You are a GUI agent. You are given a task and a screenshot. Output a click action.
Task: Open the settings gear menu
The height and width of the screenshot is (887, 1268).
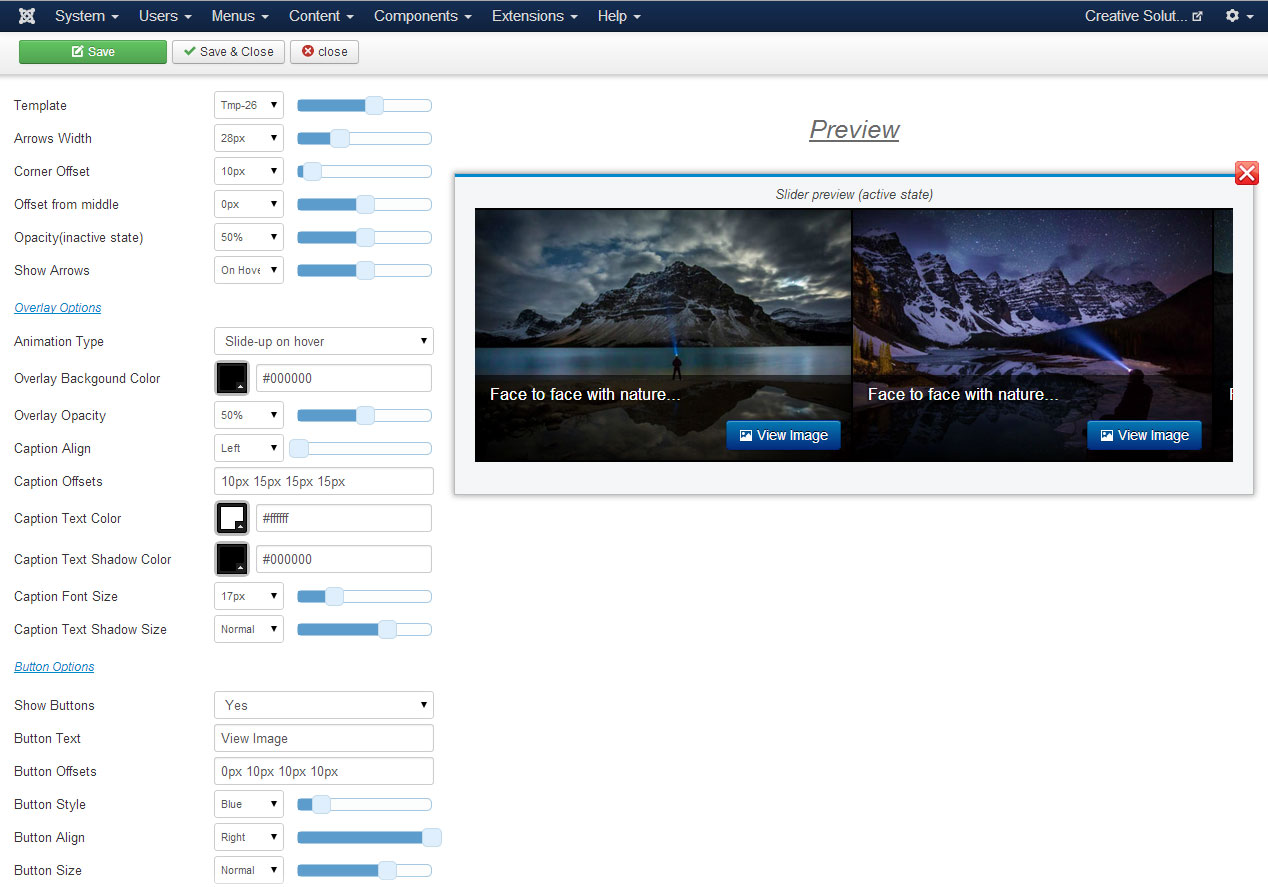(x=1239, y=16)
